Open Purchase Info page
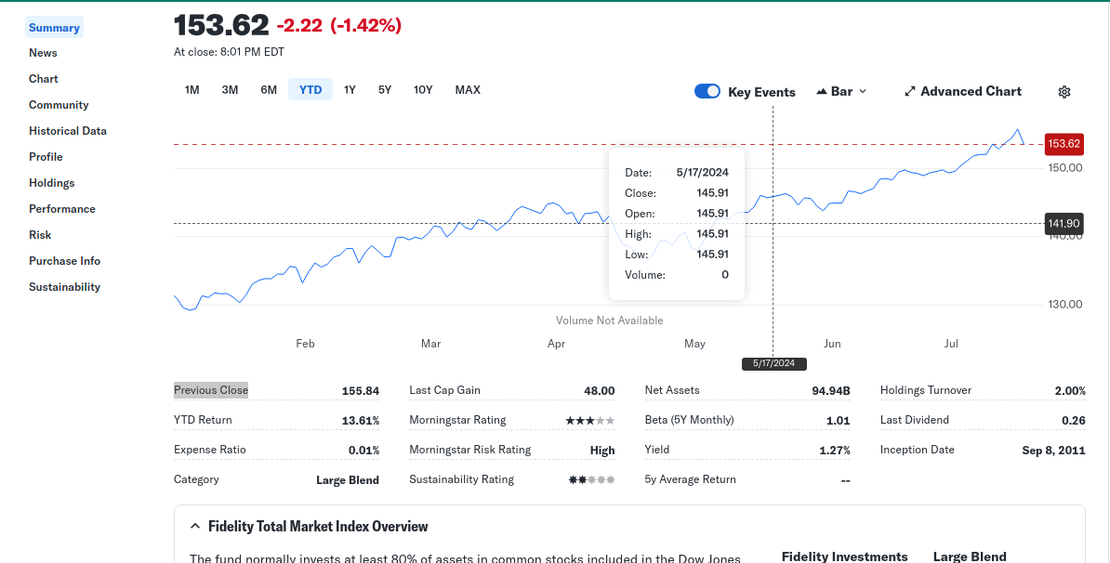The width and height of the screenshot is (1110, 563). coord(64,261)
